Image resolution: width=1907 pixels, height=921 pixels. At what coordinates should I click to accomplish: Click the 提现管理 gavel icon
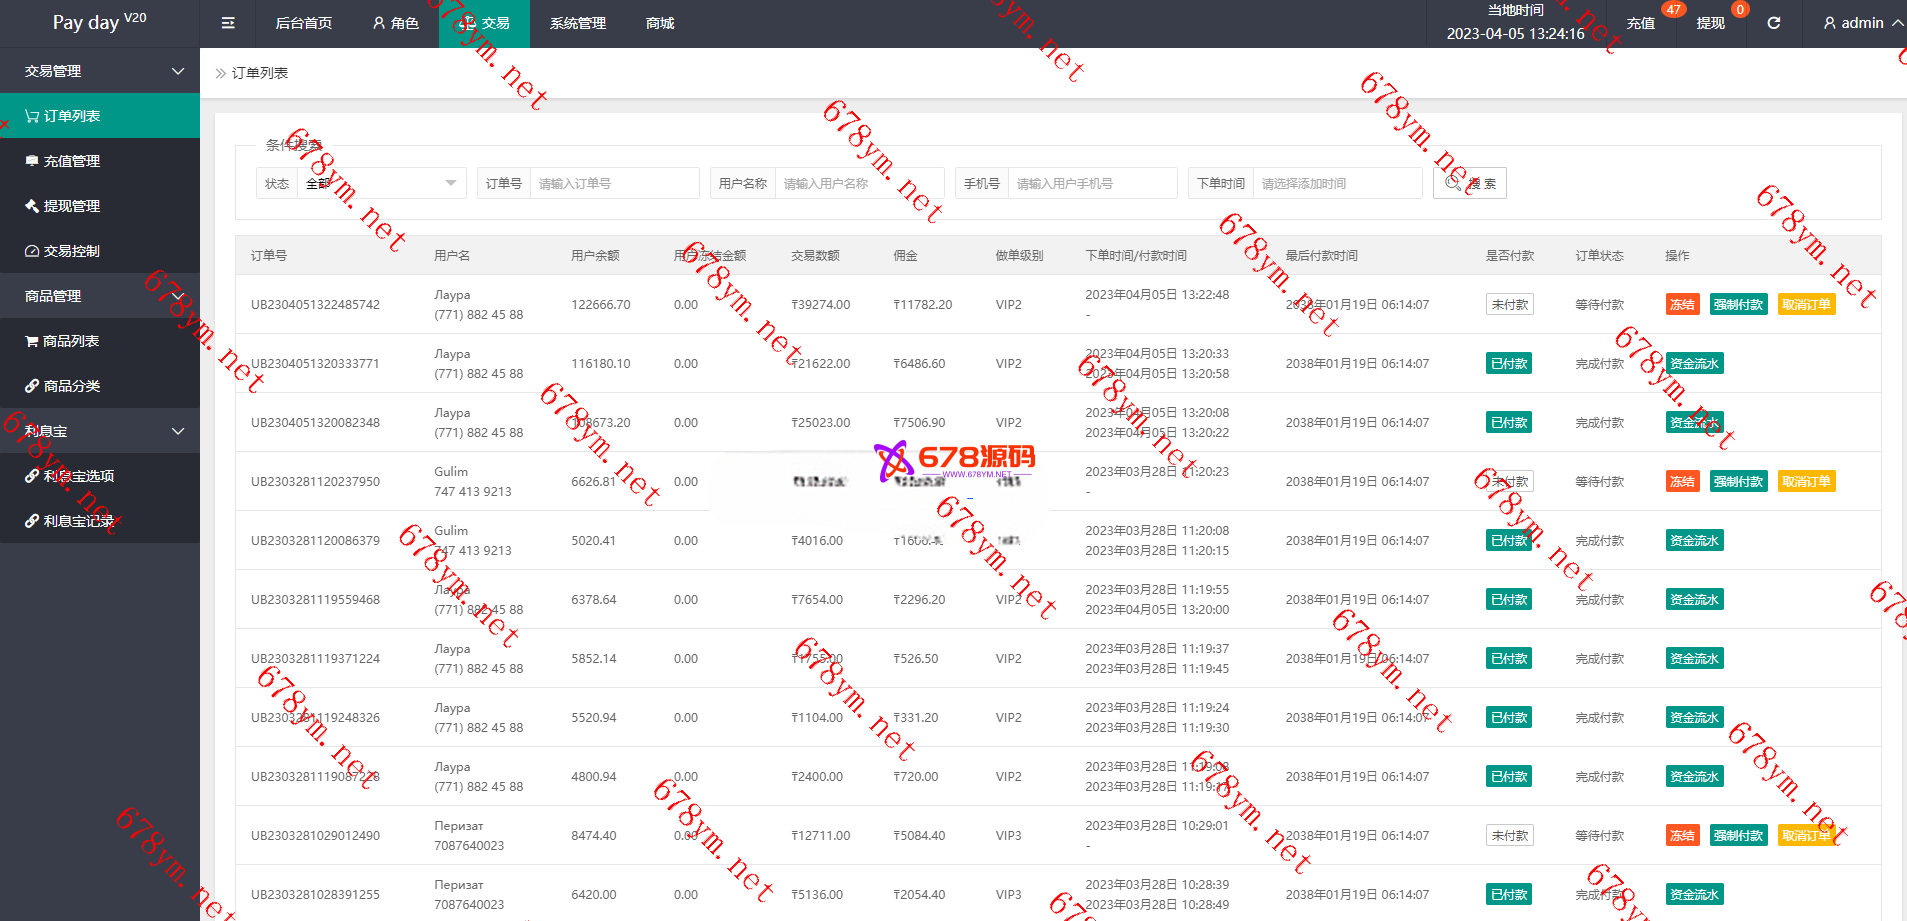click(32, 206)
